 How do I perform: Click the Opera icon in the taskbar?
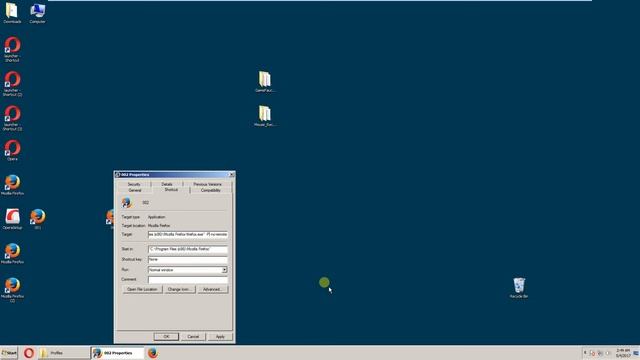click(29, 353)
